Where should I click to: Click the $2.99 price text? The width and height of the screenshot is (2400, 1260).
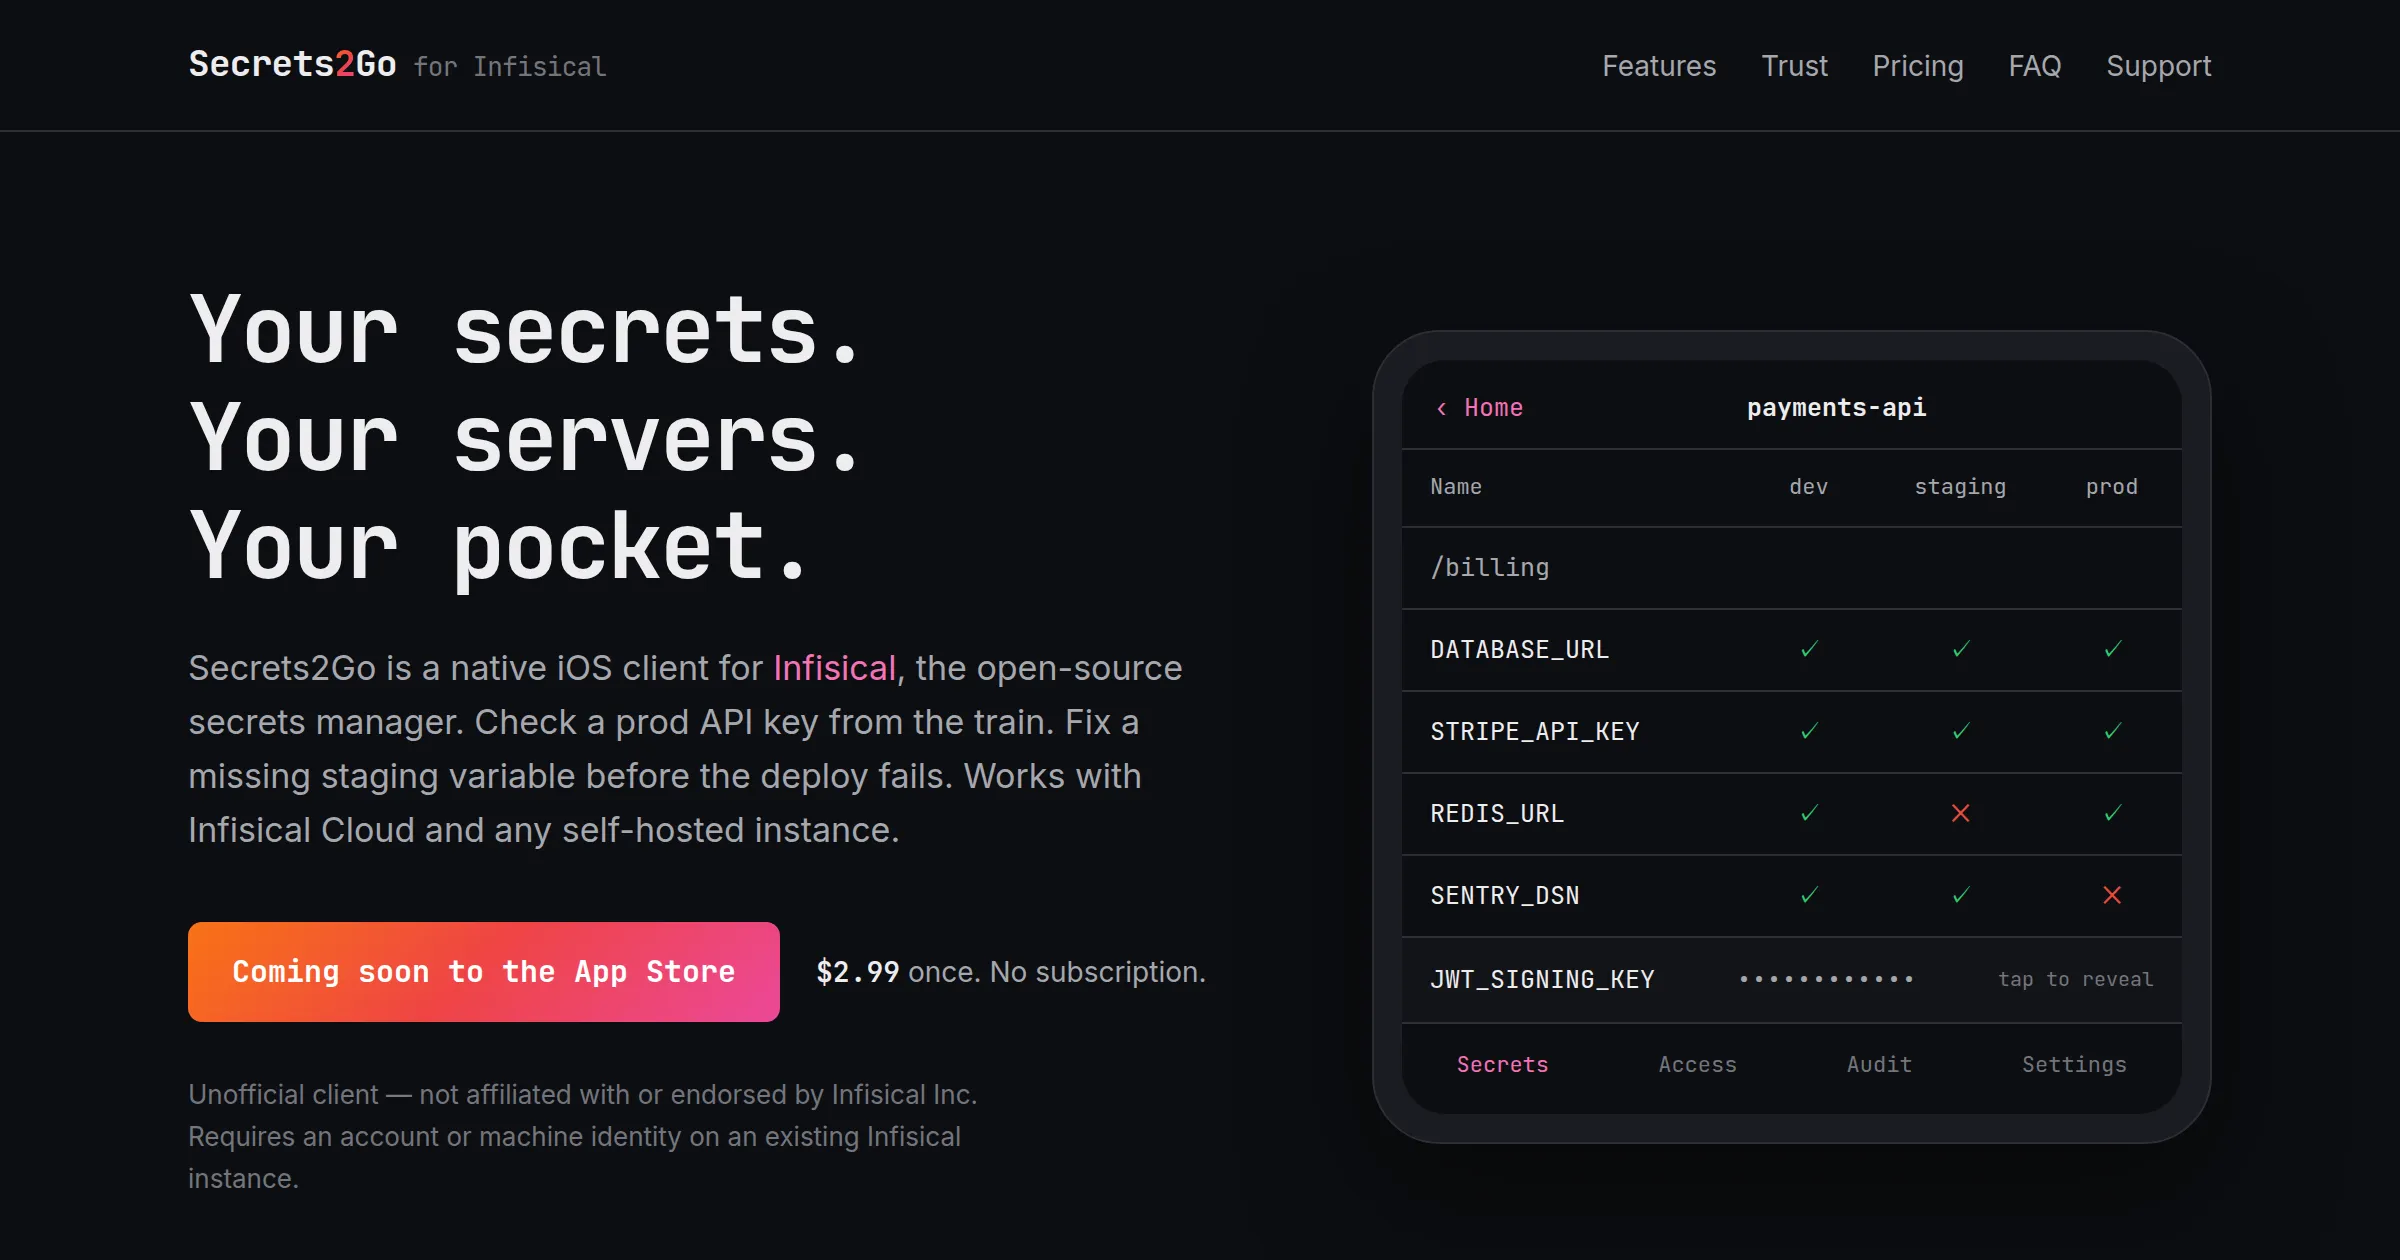coord(857,972)
